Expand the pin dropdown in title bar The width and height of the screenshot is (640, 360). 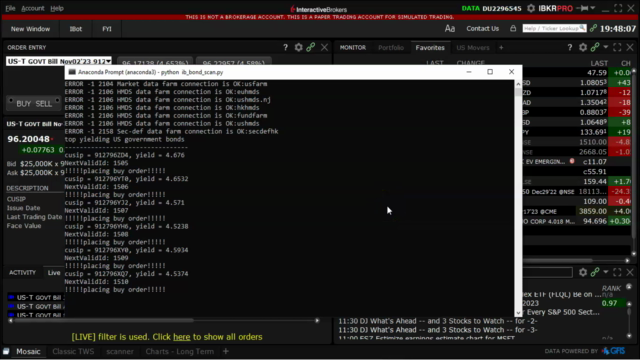(593, 8)
